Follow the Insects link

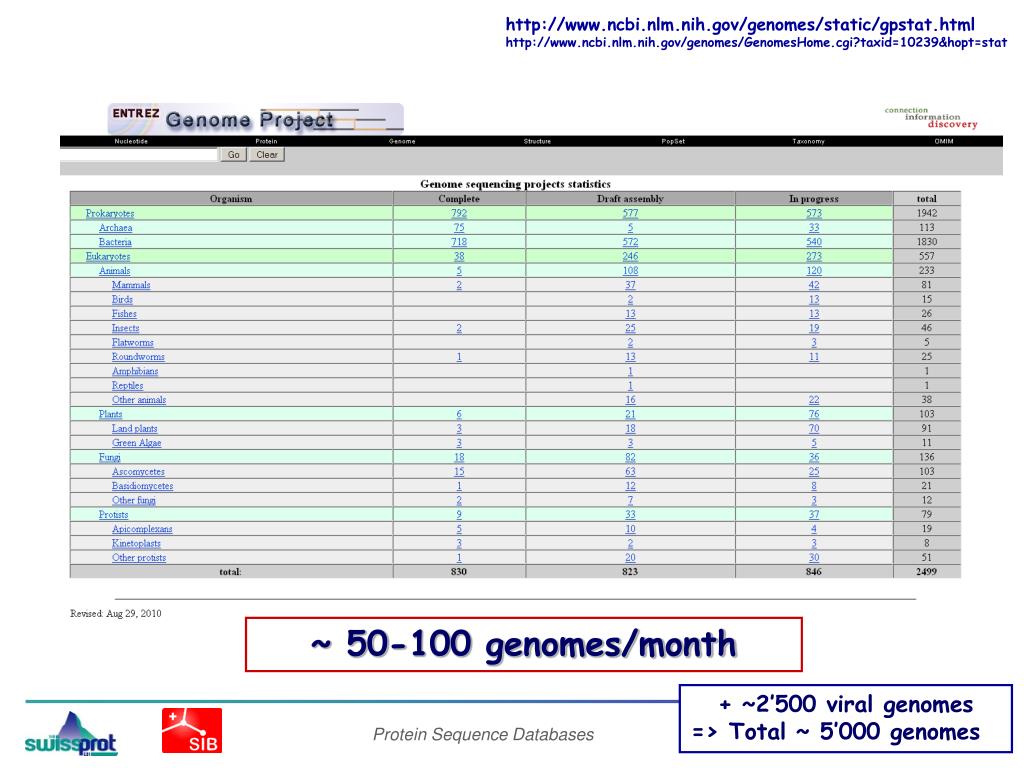point(125,328)
